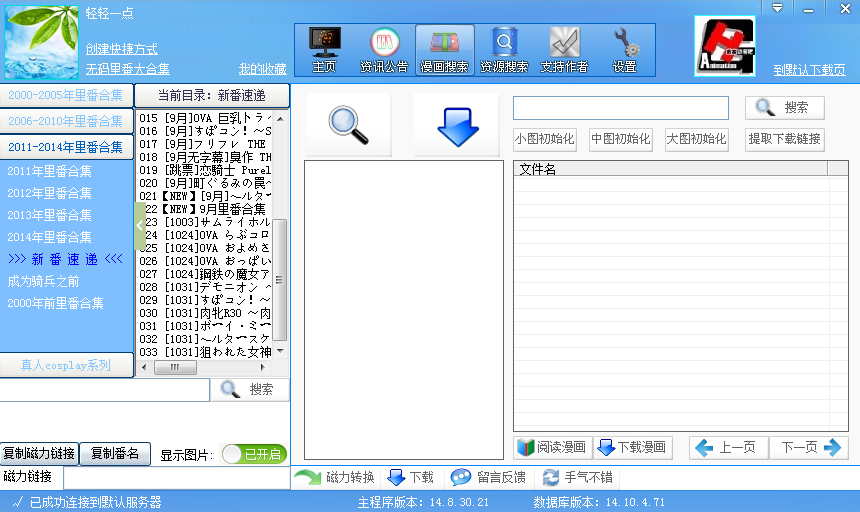Open 支持作者 support author

[x=564, y=50]
